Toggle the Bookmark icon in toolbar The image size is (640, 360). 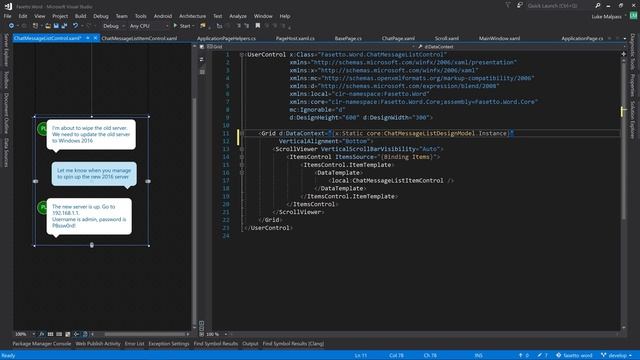click(258, 26)
